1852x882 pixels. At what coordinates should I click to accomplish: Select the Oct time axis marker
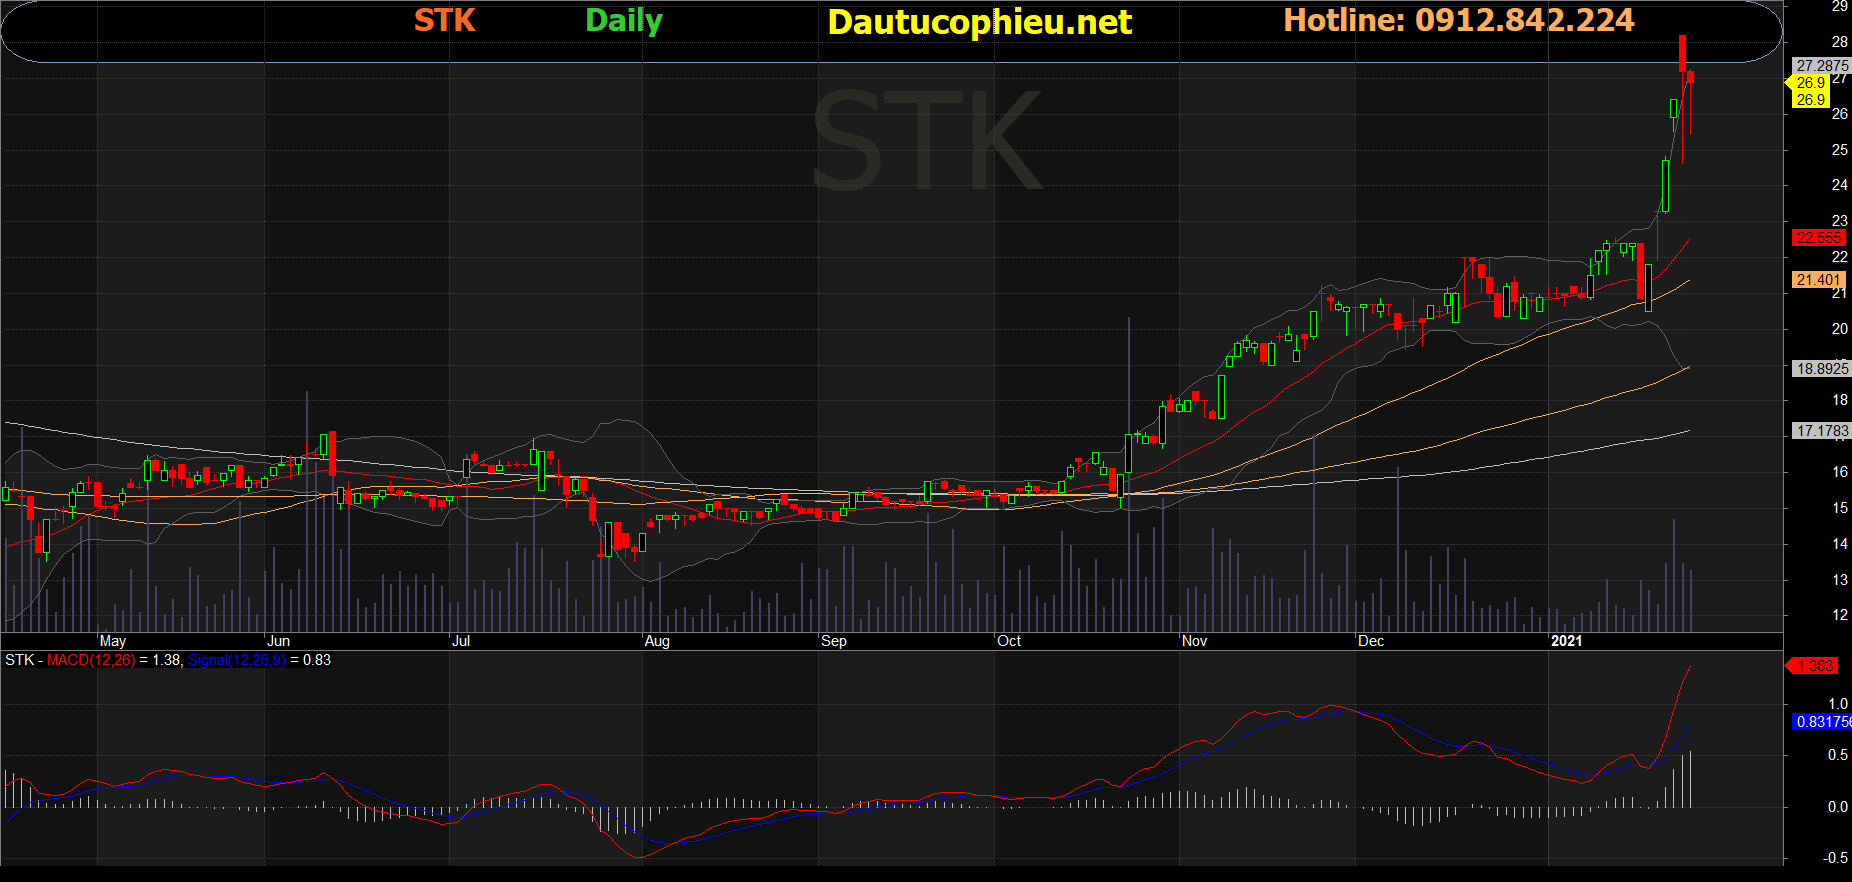pyautogui.click(x=1009, y=641)
